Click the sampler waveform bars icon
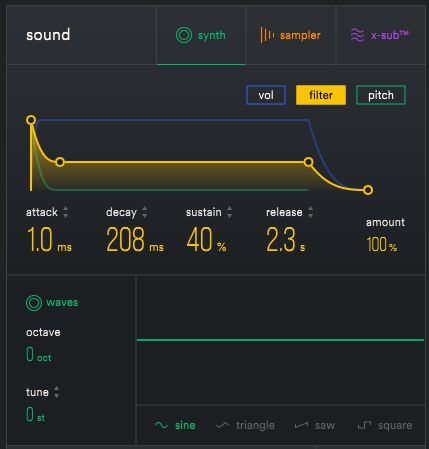The width and height of the screenshot is (429, 449). click(267, 35)
